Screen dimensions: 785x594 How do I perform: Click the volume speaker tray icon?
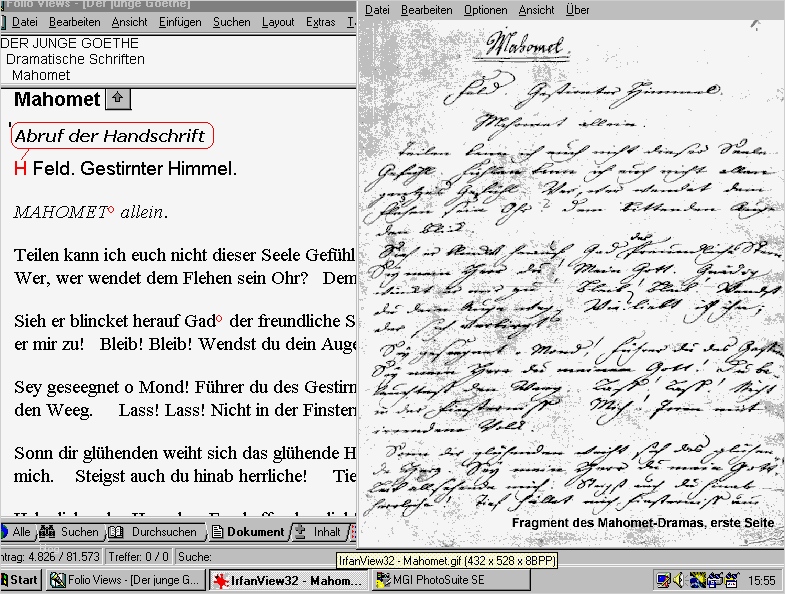coord(678,580)
